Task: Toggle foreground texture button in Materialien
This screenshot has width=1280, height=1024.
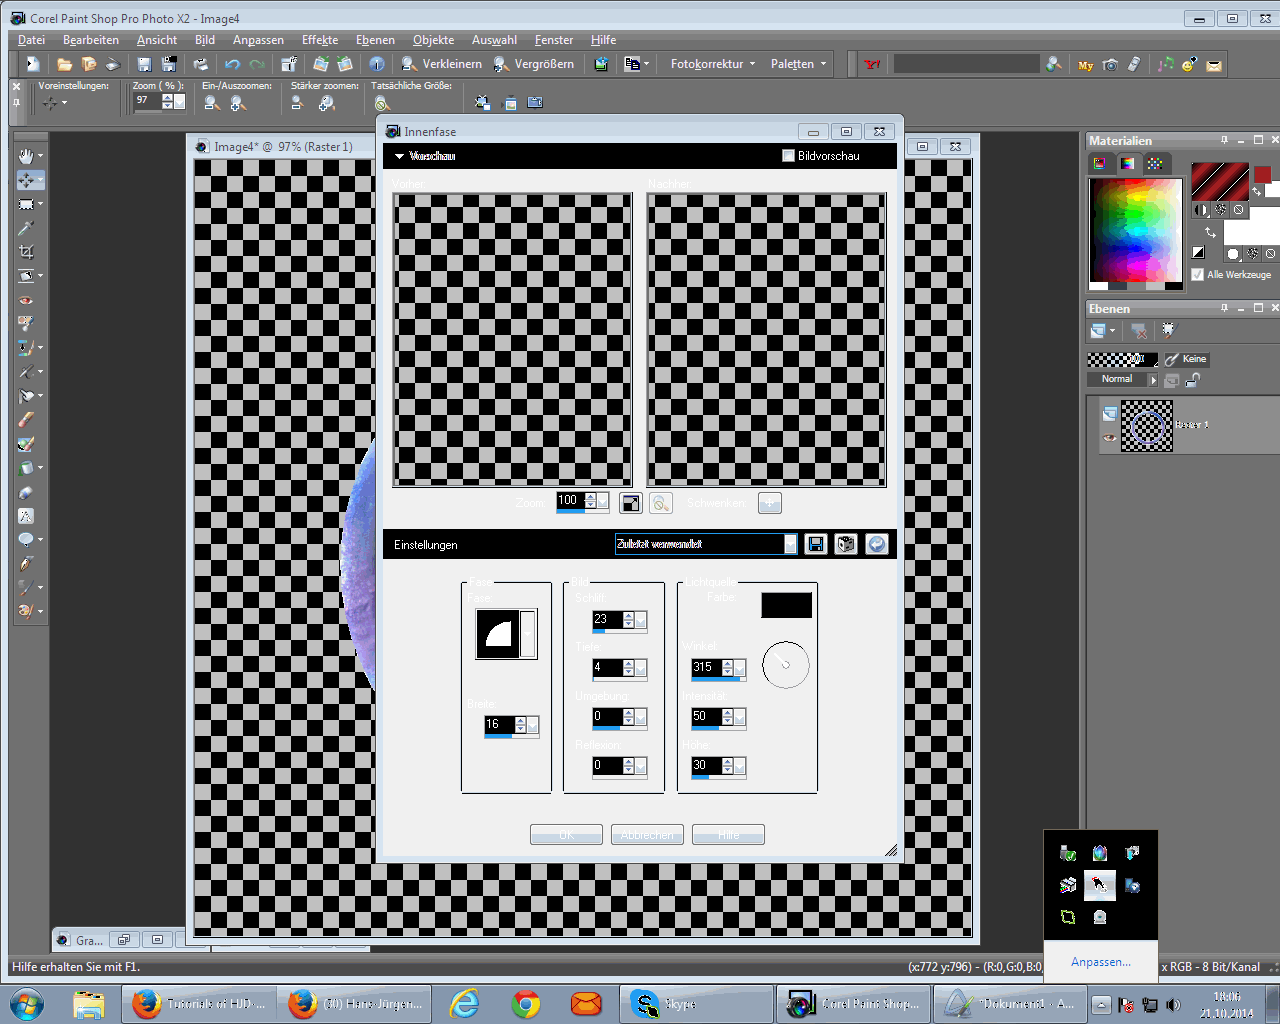Action: [x=1221, y=210]
